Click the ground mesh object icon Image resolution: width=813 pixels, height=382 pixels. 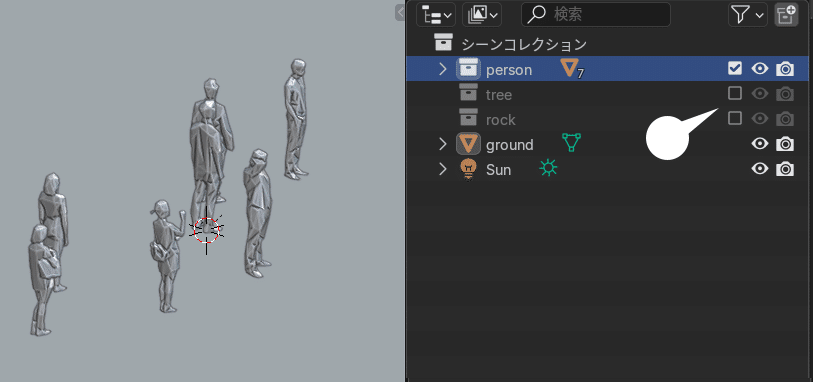point(468,144)
